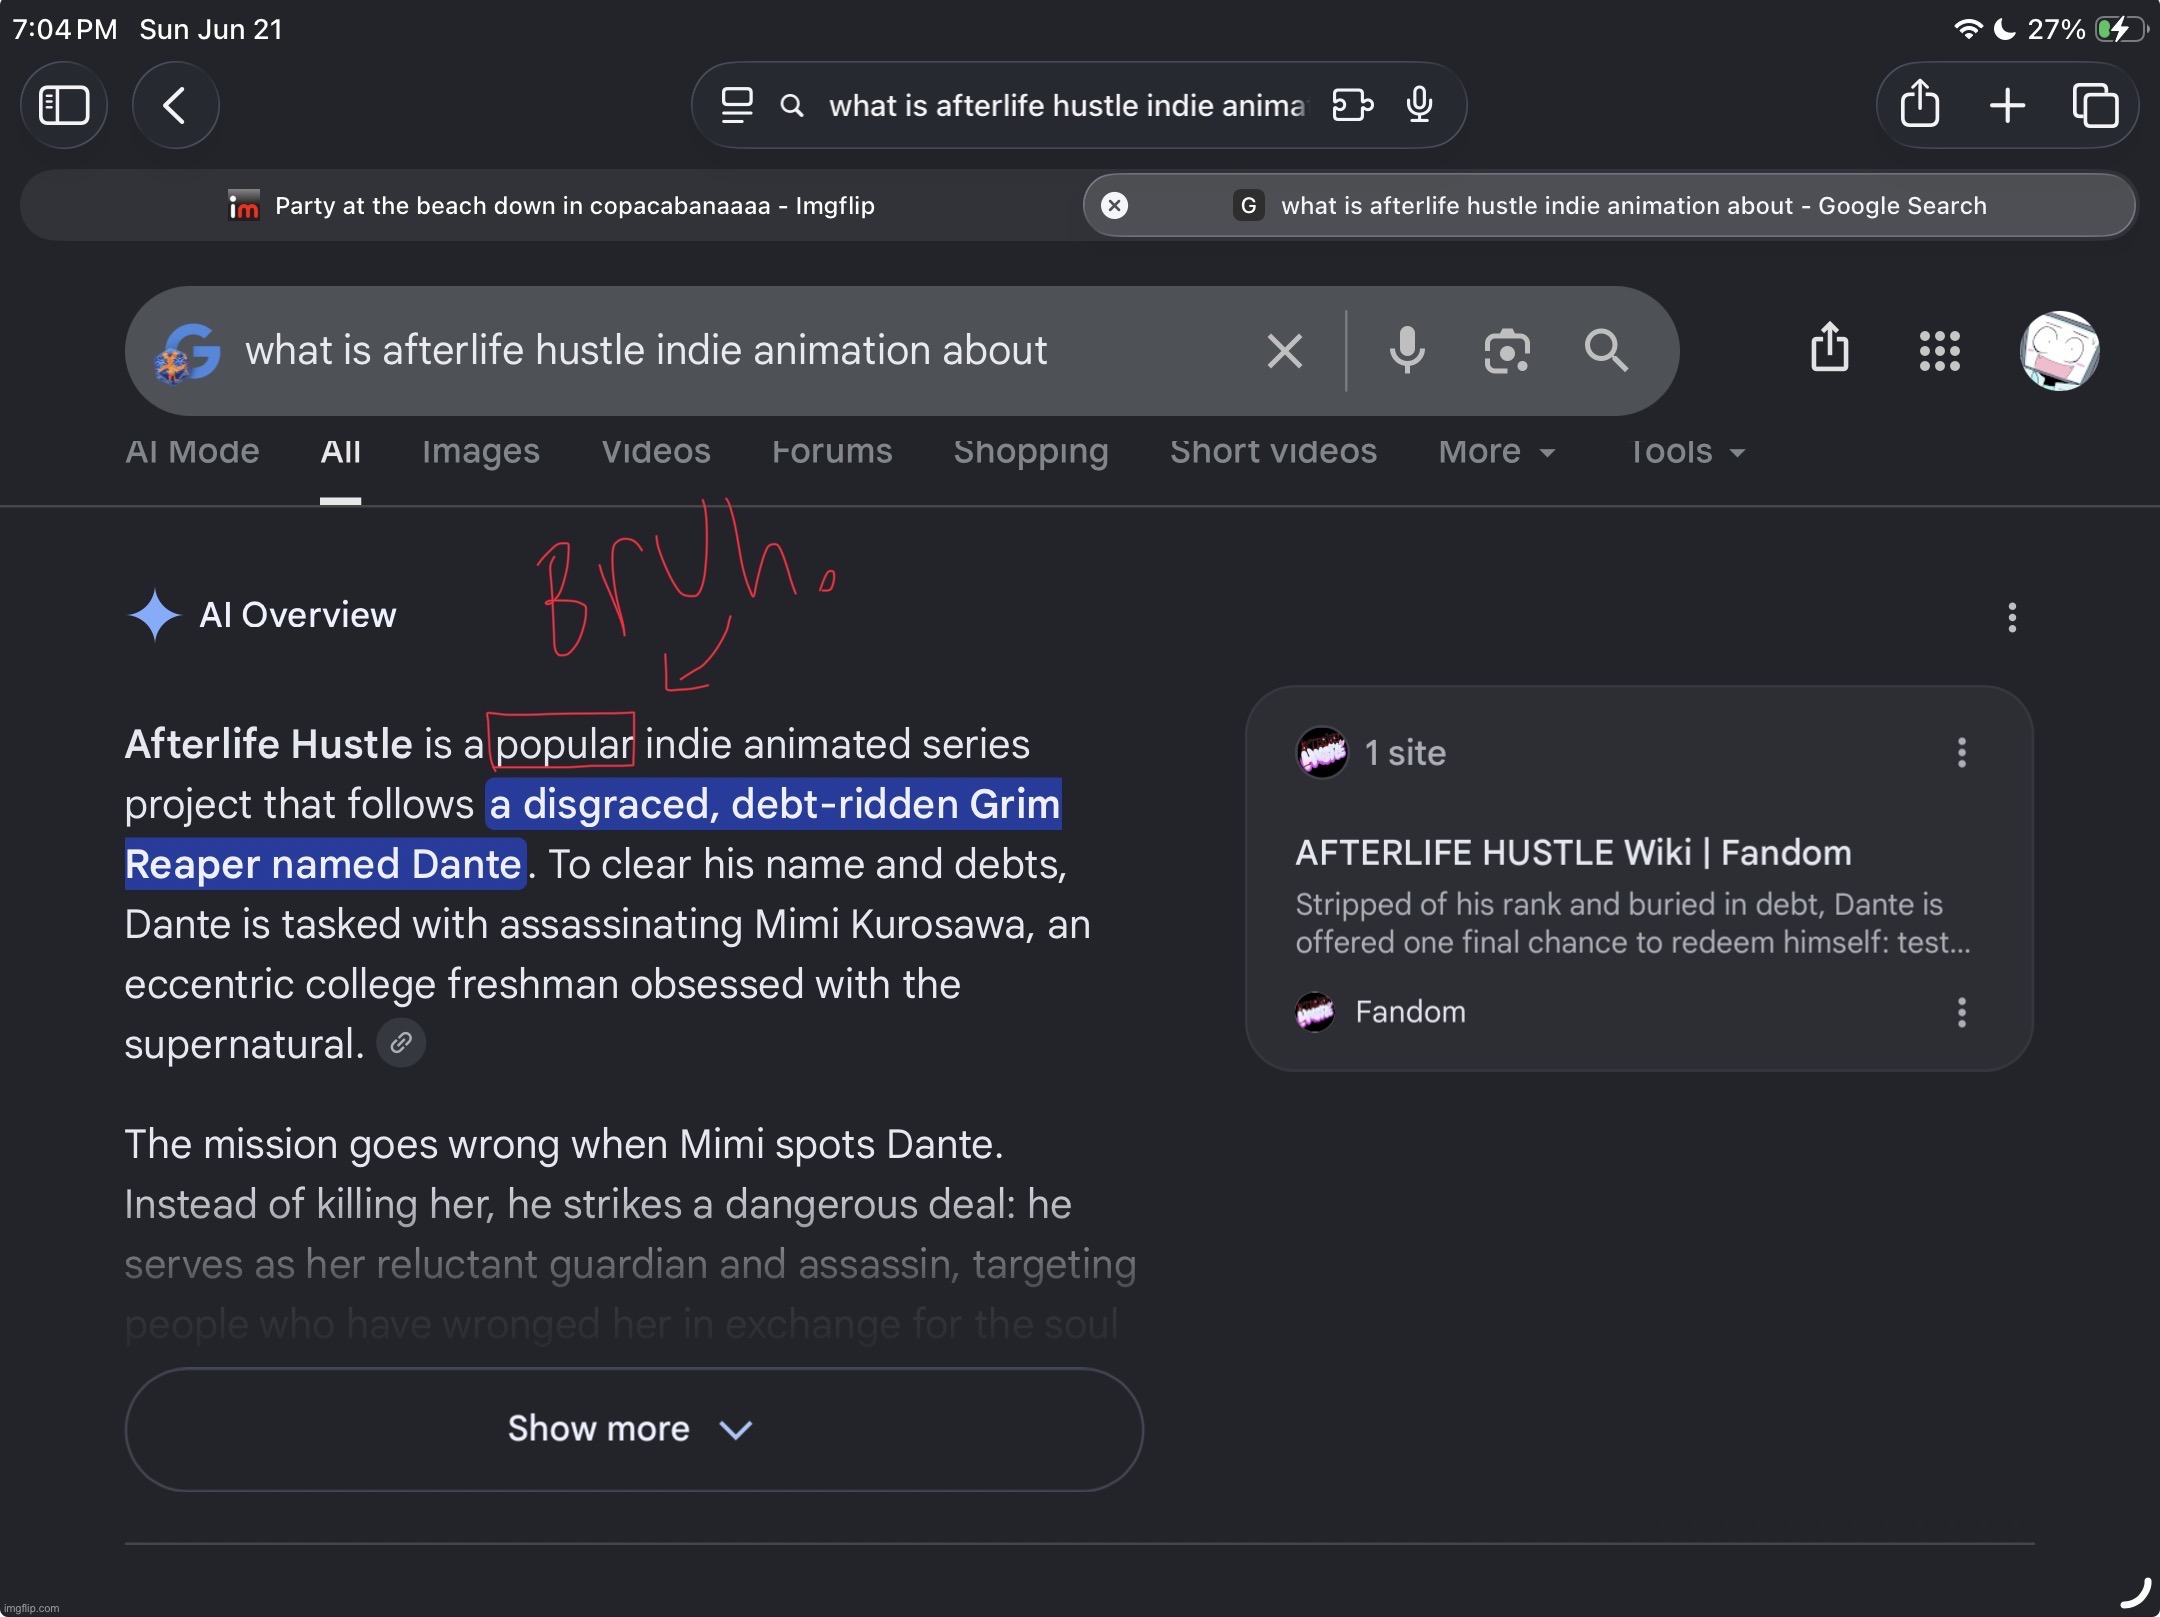Expand the More search filters dropdown
This screenshot has height=1617, width=2160.
click(x=1497, y=452)
